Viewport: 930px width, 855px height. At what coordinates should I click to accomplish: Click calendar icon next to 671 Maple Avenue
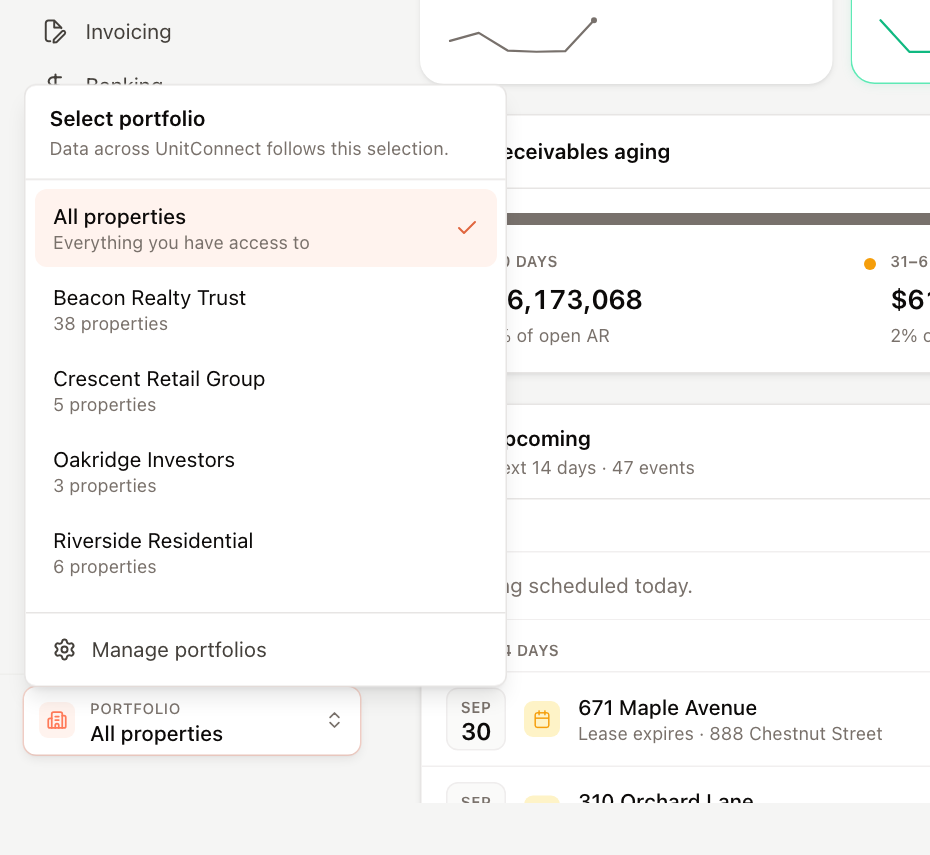[542, 720]
